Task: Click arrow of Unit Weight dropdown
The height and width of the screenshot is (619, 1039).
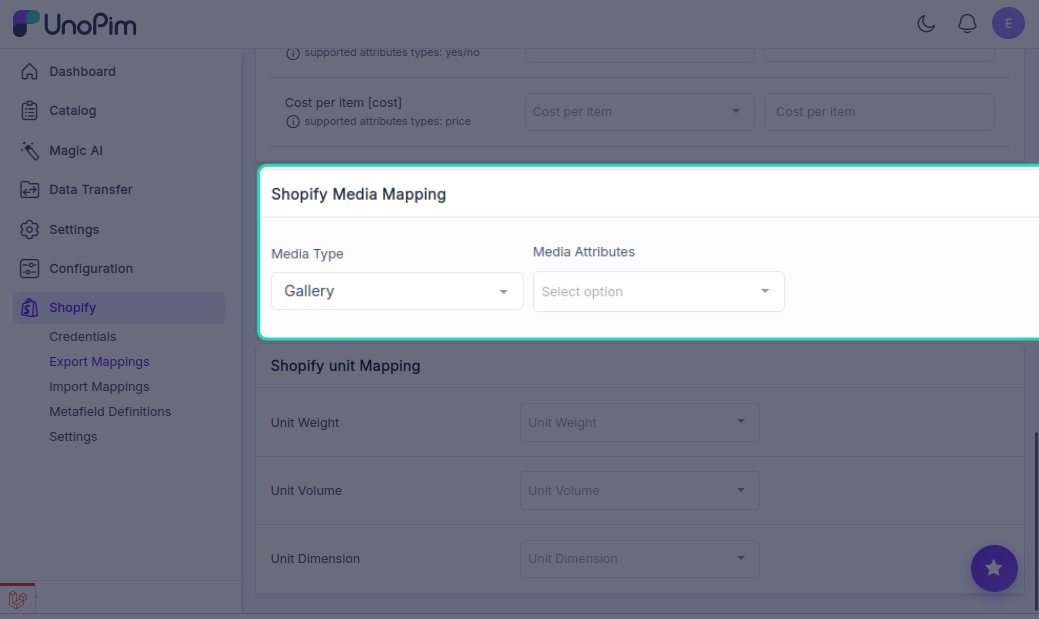Action: (741, 422)
